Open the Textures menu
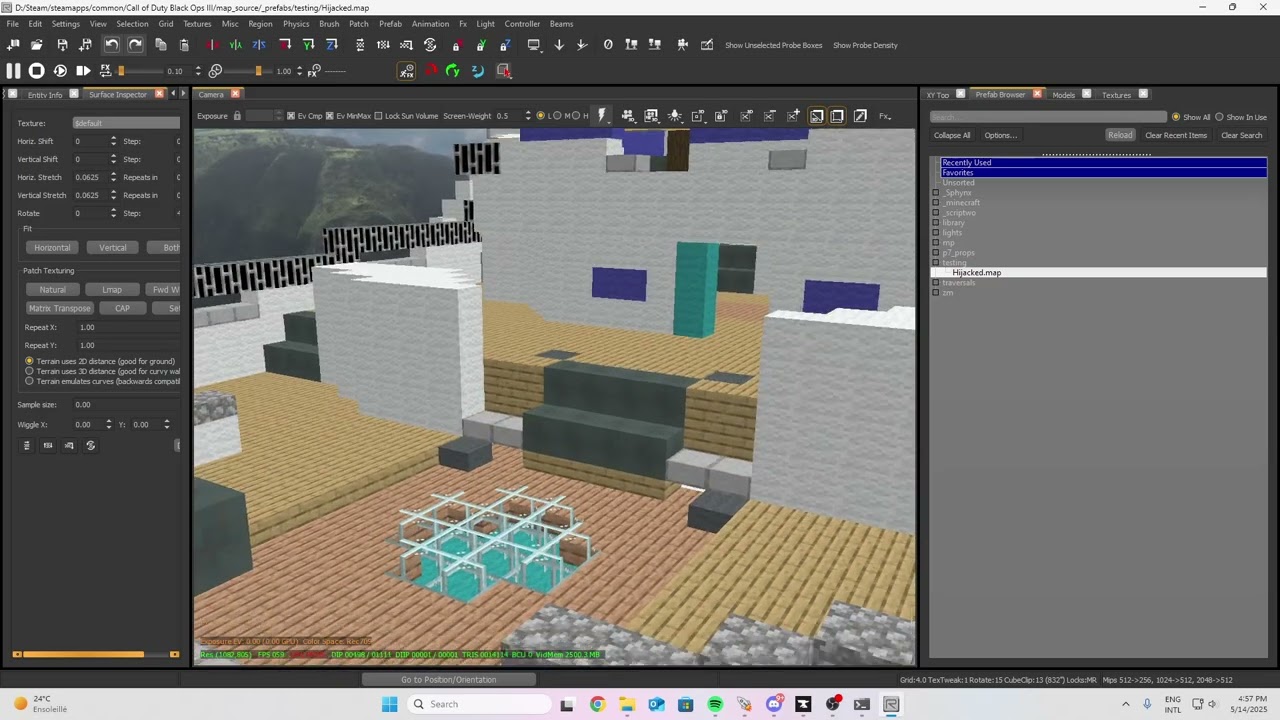 click(197, 23)
